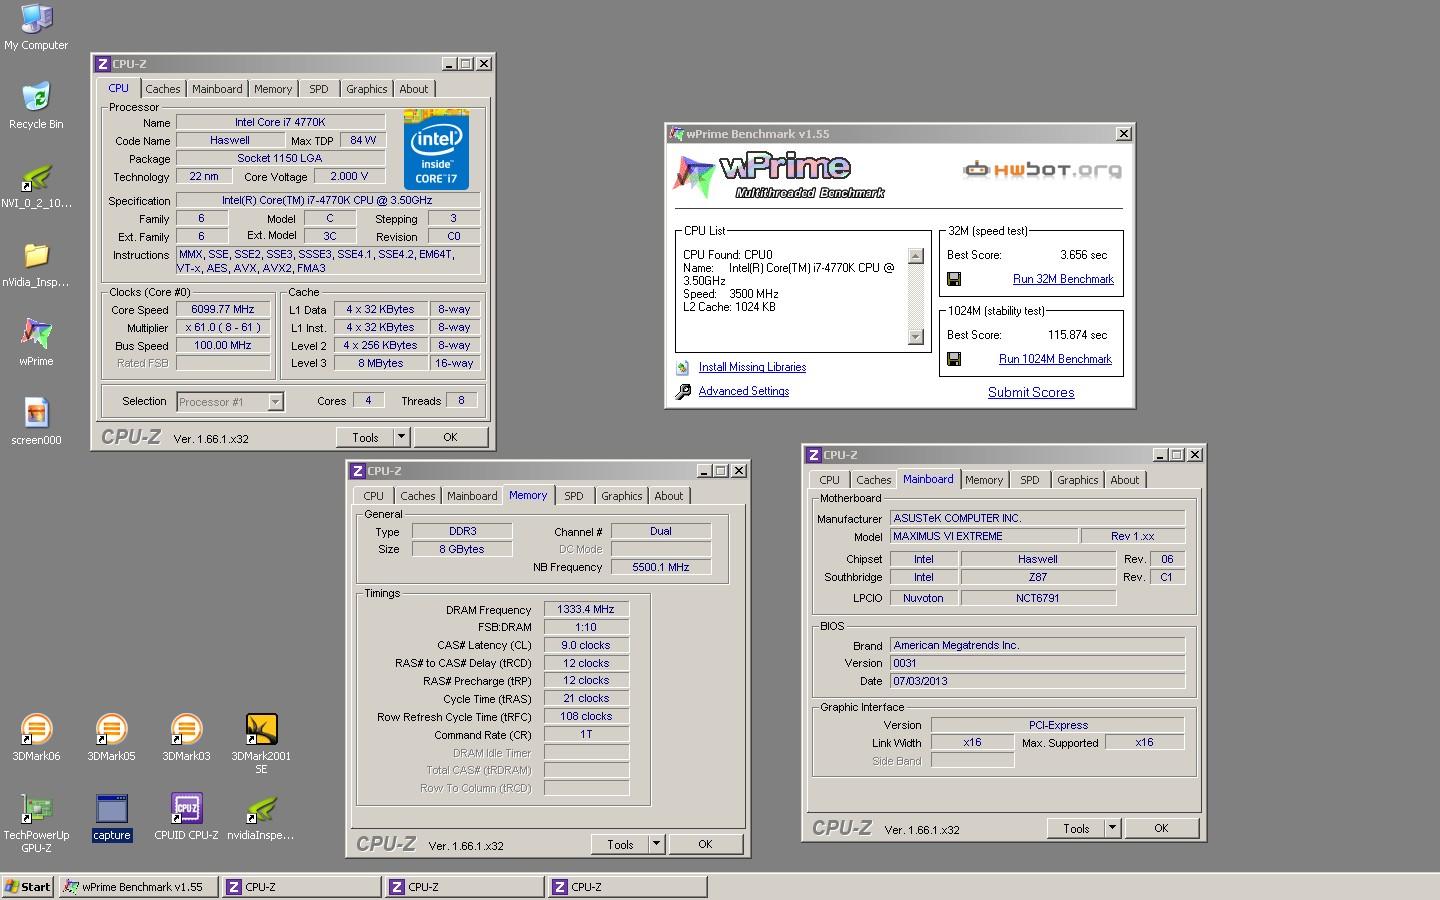Click Run 1024M Benchmark link
1440x900 pixels.
[1055, 359]
